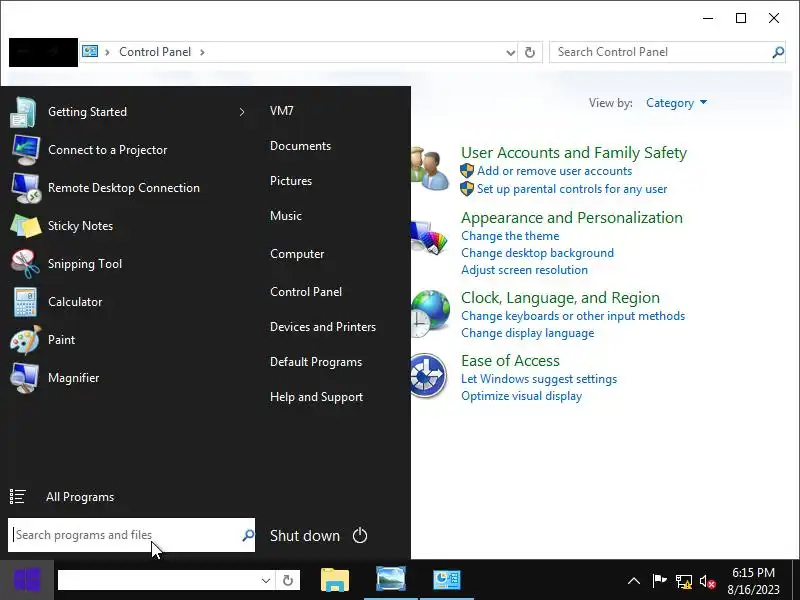This screenshot has width=800, height=600.
Task: Open User Accounts people icon
Action: (430, 169)
